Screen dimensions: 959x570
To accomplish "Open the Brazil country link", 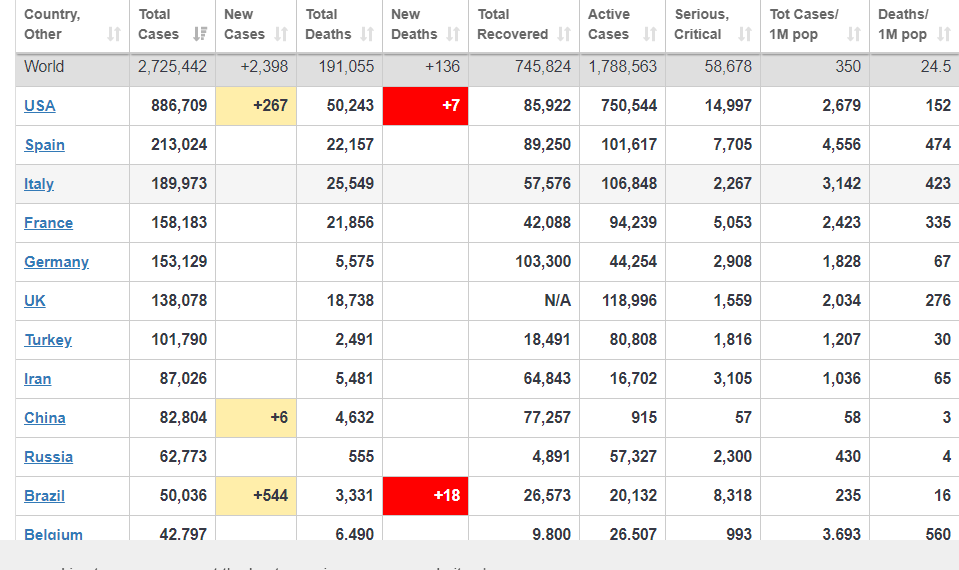I will point(44,496).
